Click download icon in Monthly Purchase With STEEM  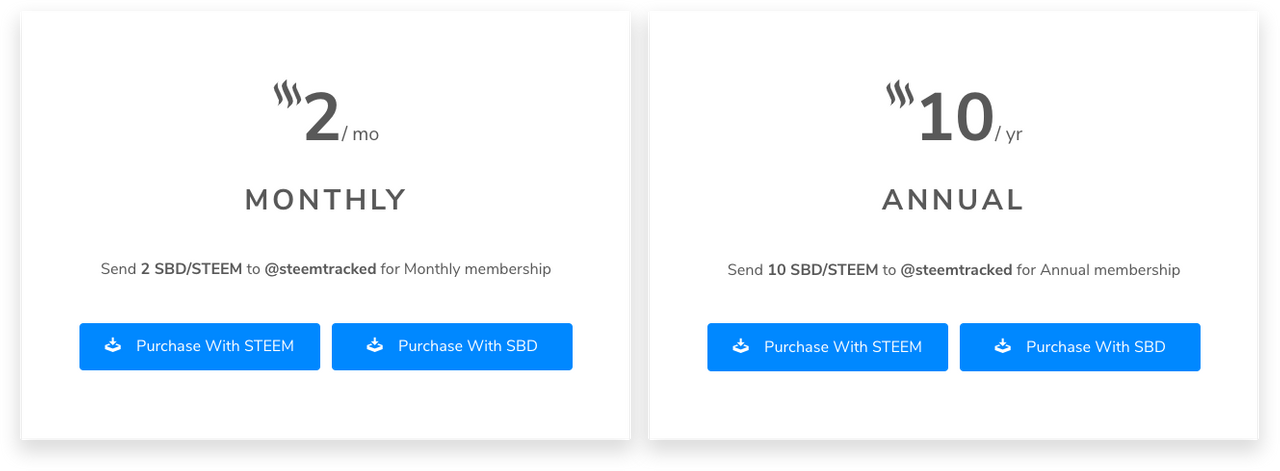click(x=113, y=346)
